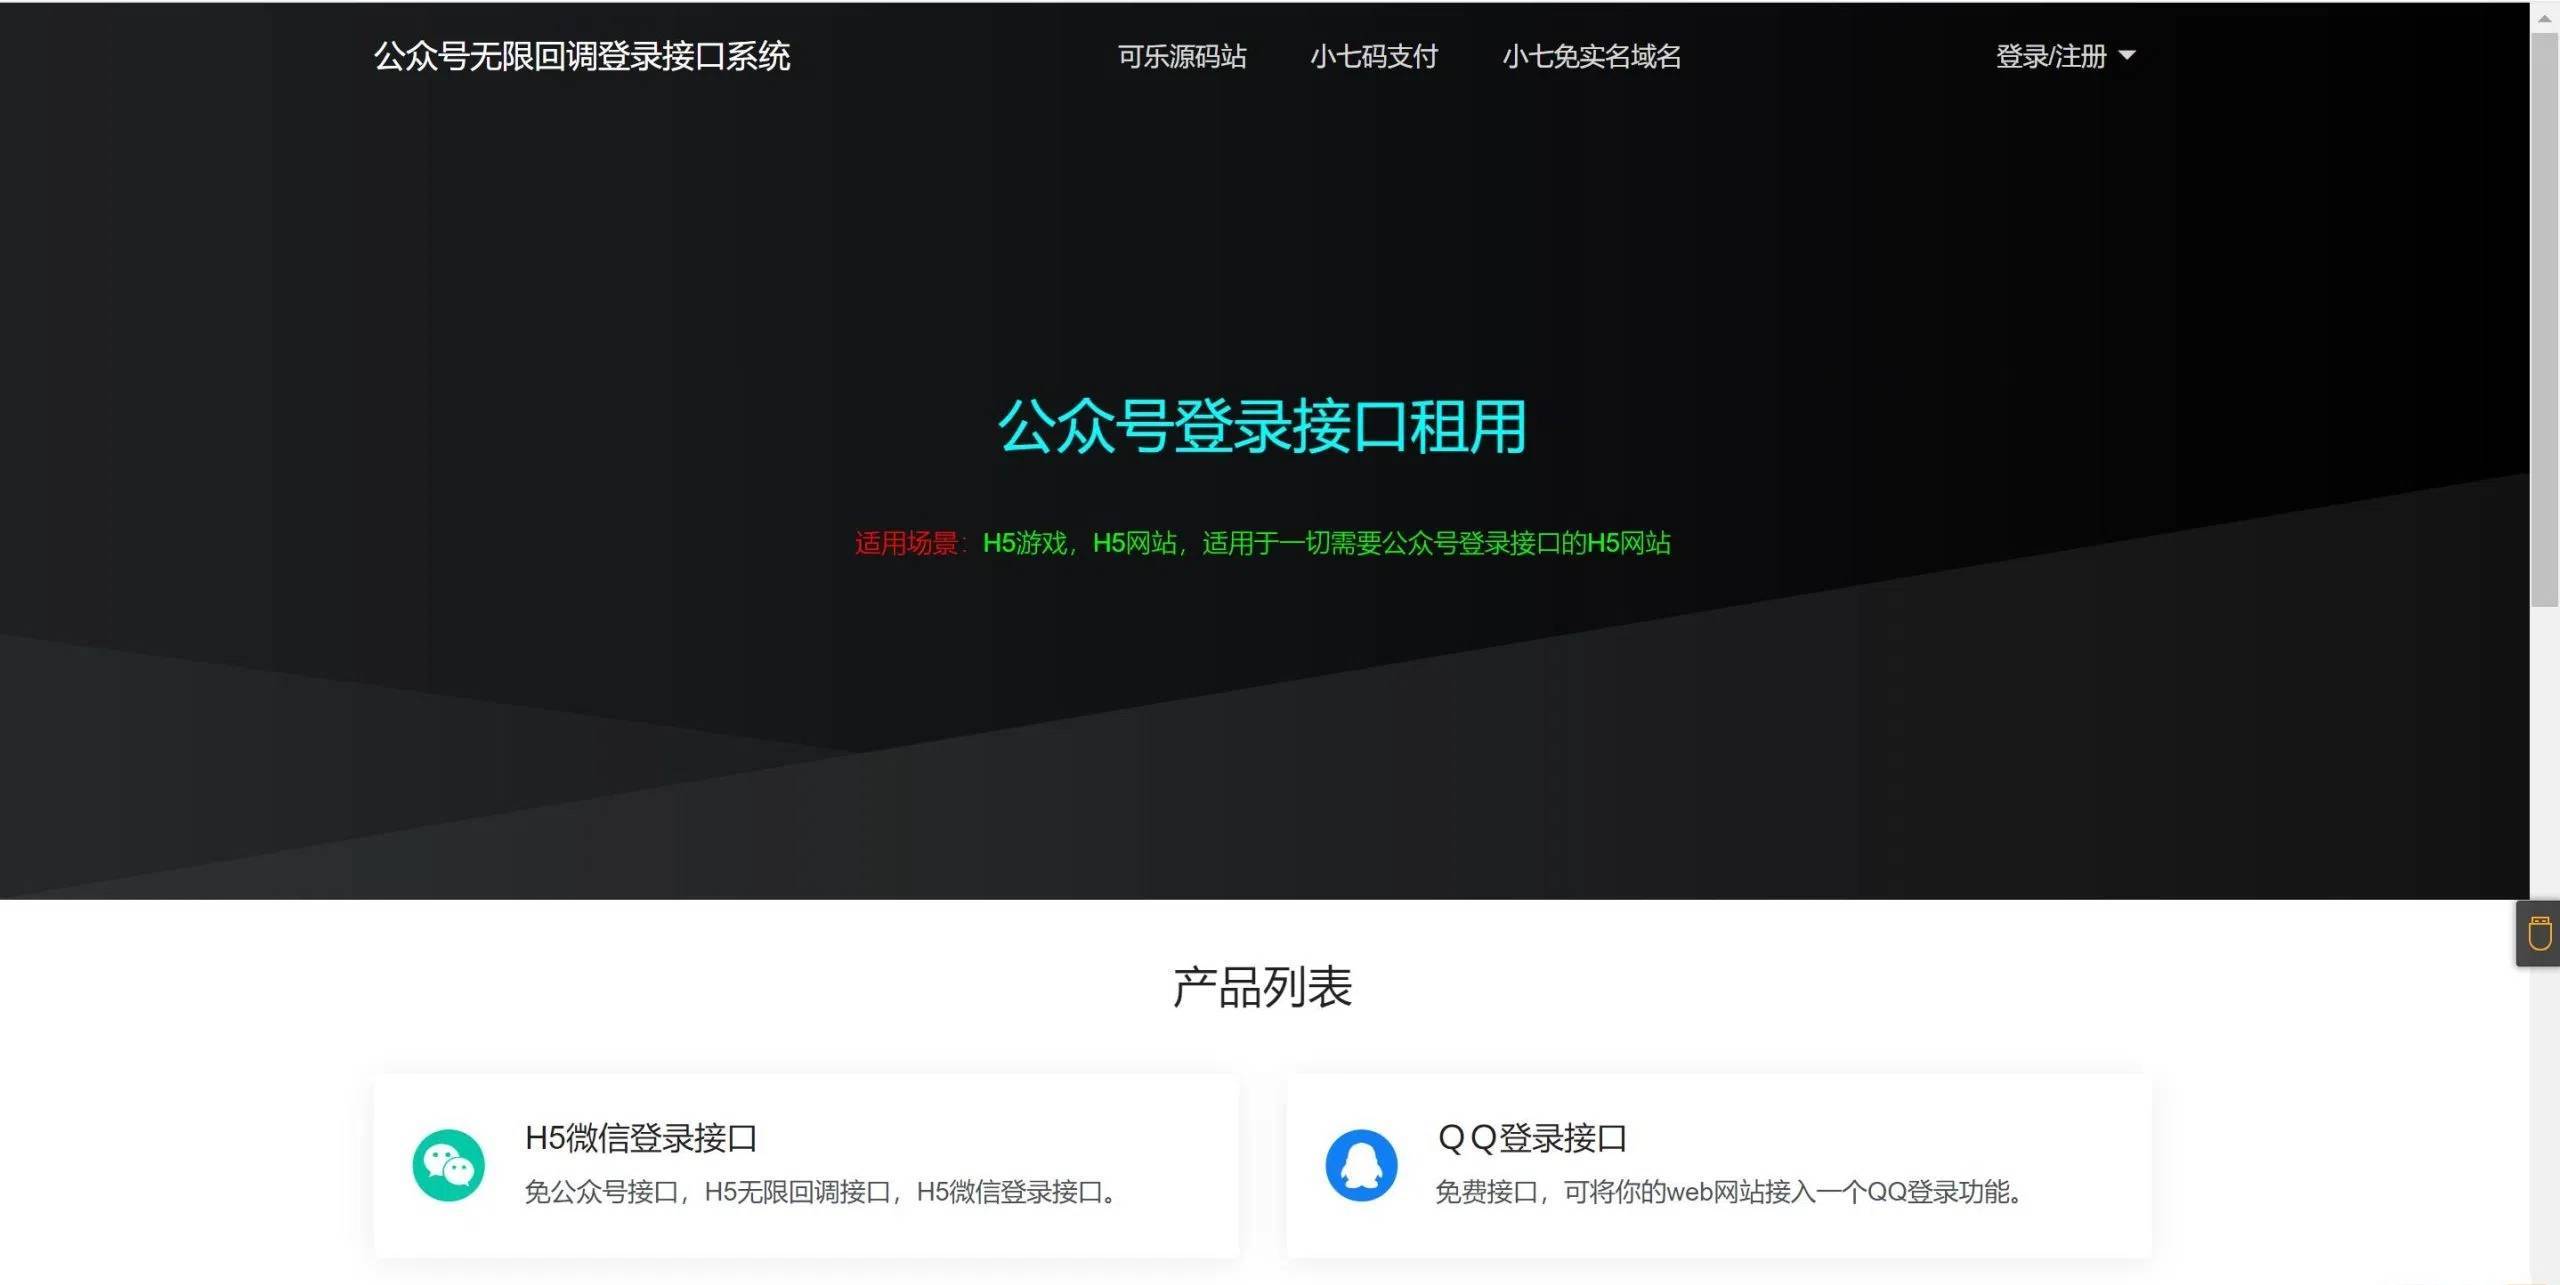
Task: Click the green H5游戏，H5网站 description text
Action: tap(1327, 543)
